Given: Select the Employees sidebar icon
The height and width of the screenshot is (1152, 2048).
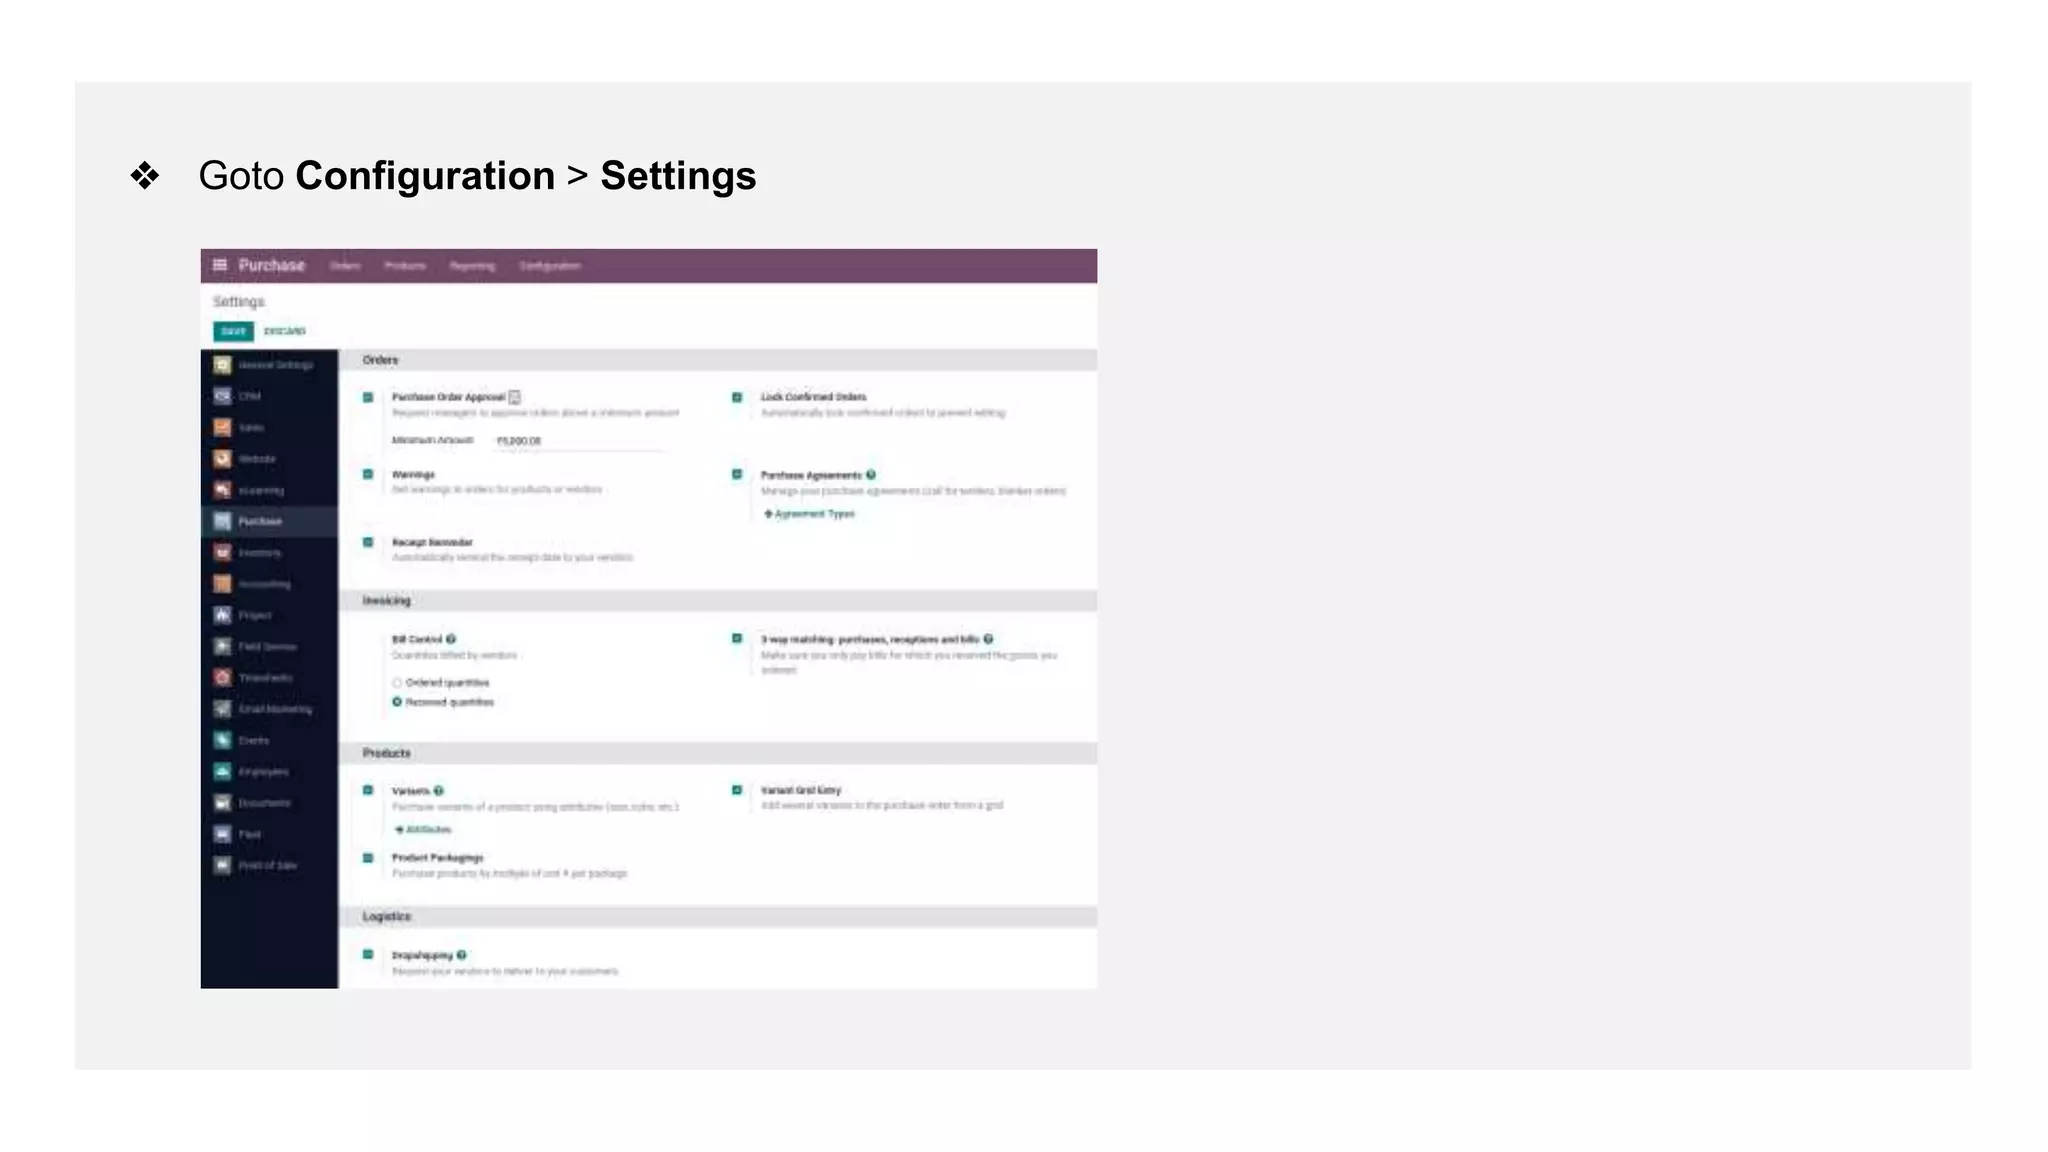Looking at the screenshot, I should click(x=222, y=771).
